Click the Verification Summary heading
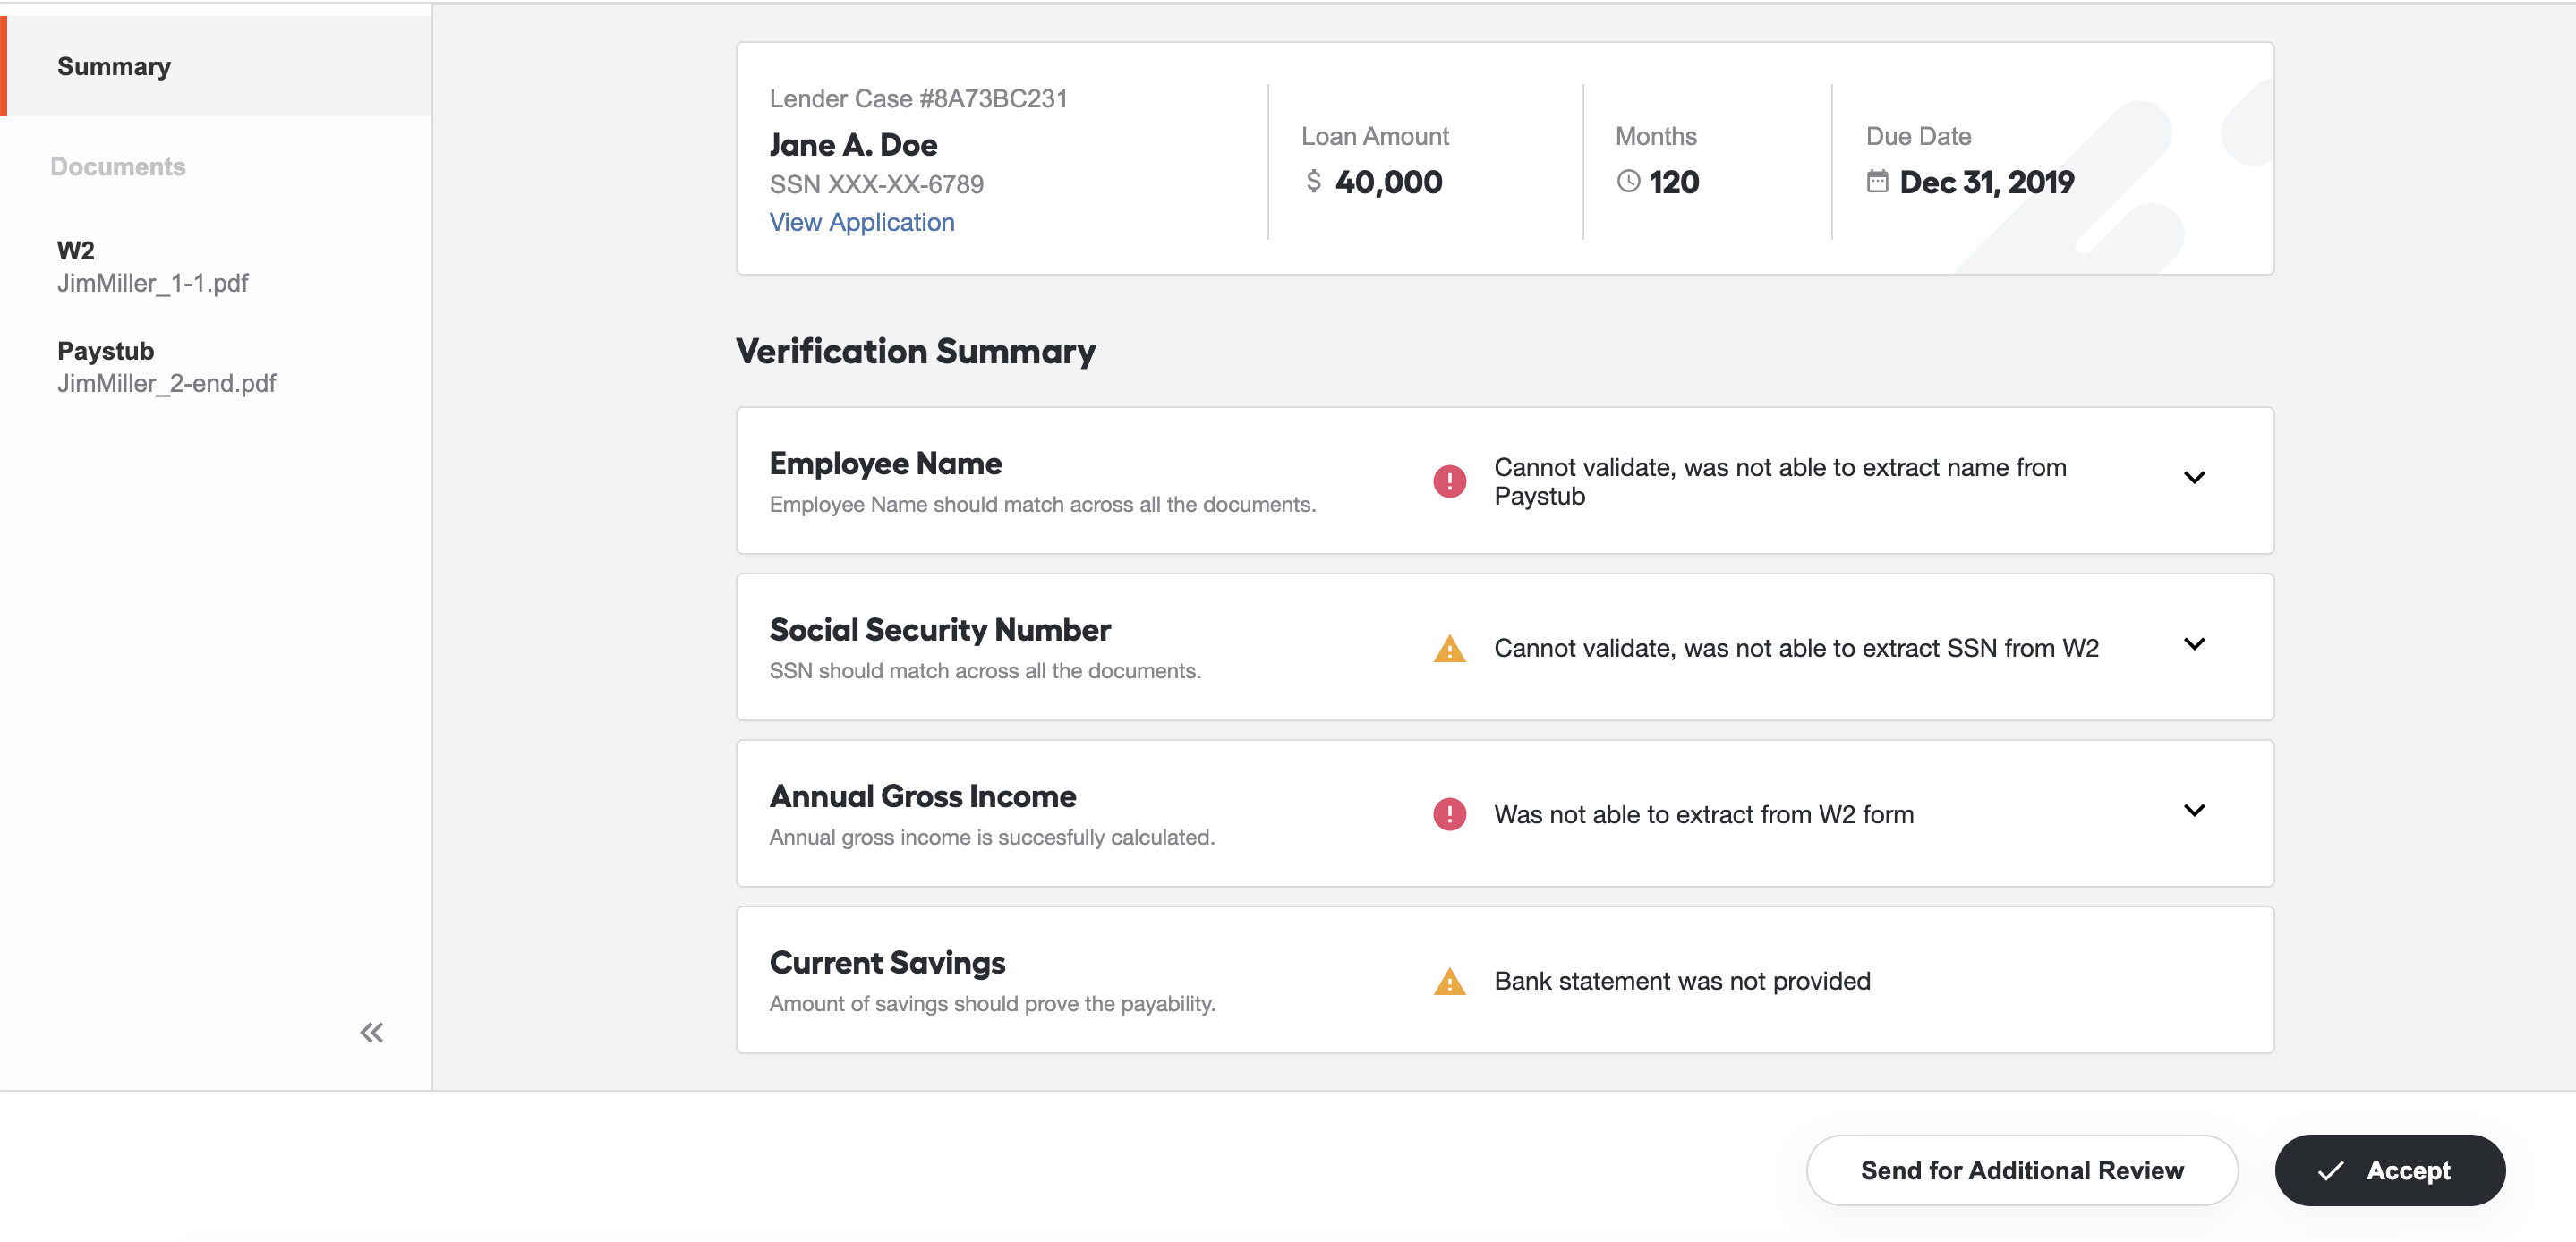The height and width of the screenshot is (1242, 2576). pyautogui.click(x=915, y=351)
